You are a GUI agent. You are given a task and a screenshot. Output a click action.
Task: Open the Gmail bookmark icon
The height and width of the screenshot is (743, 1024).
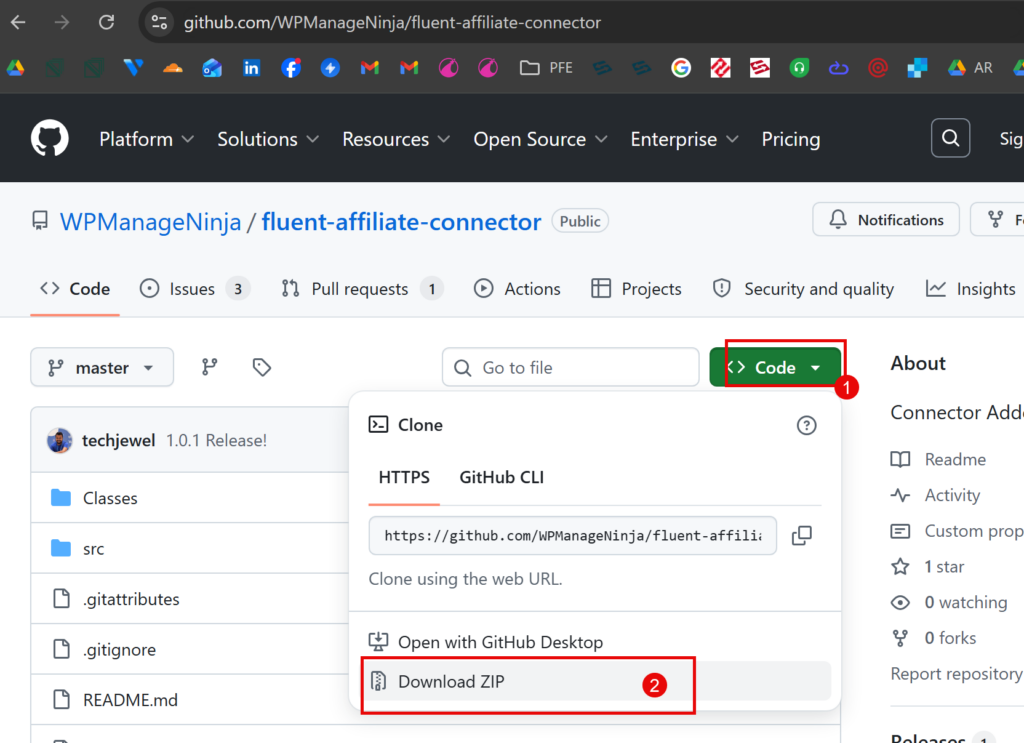coord(370,68)
